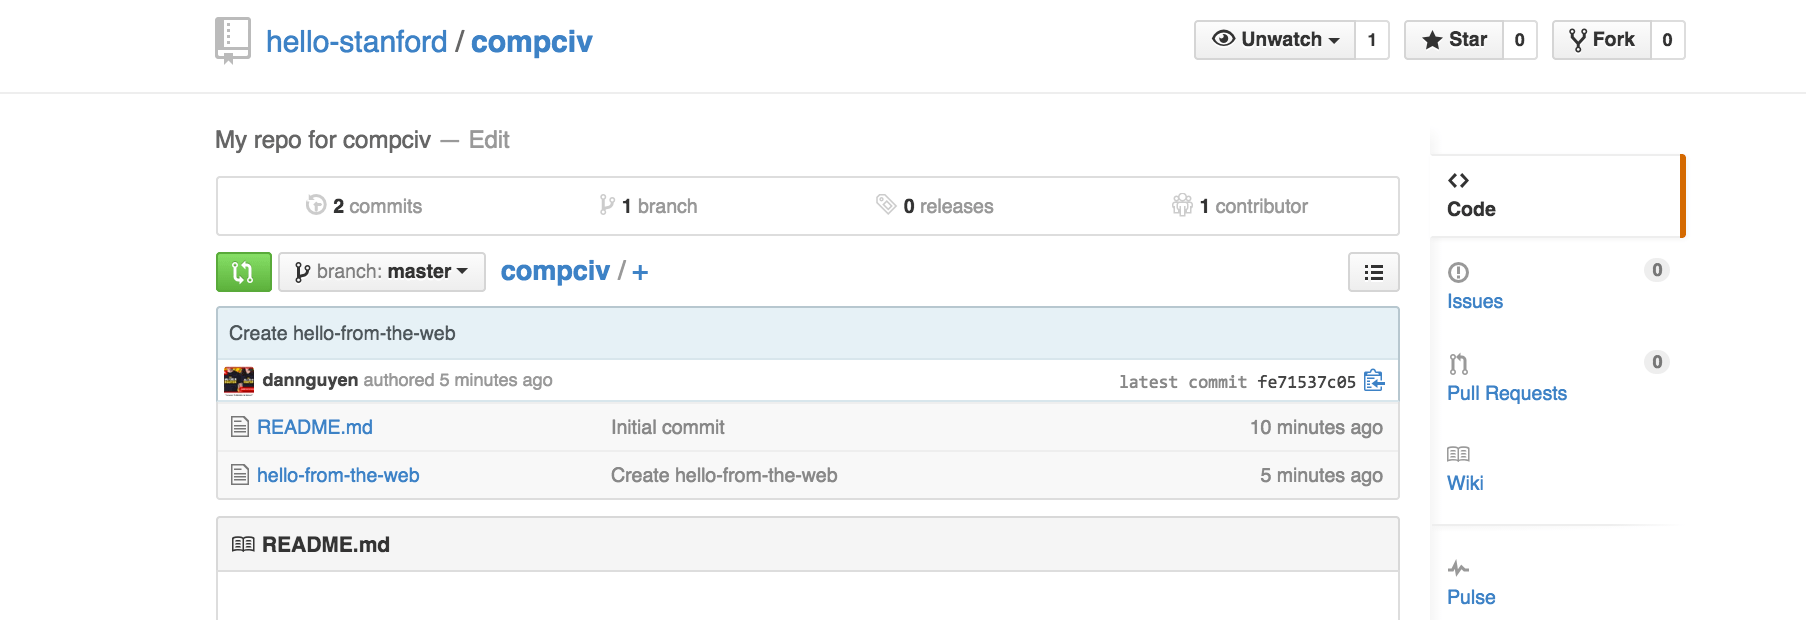1806x620 pixels.
Task: Open dannguyen author profile
Action: point(310,380)
